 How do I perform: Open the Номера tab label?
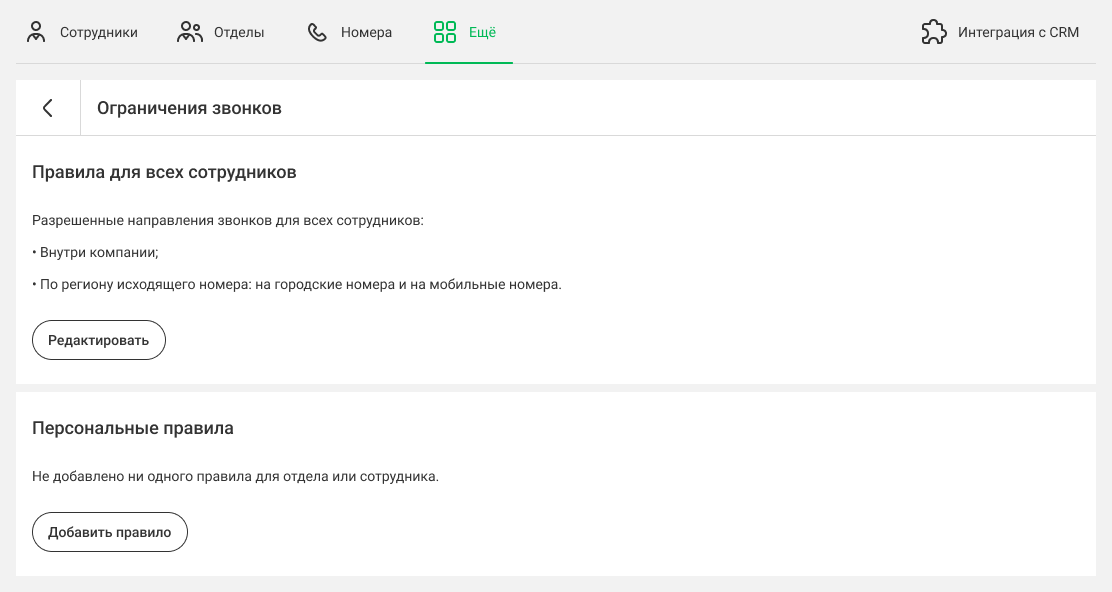click(x=366, y=33)
